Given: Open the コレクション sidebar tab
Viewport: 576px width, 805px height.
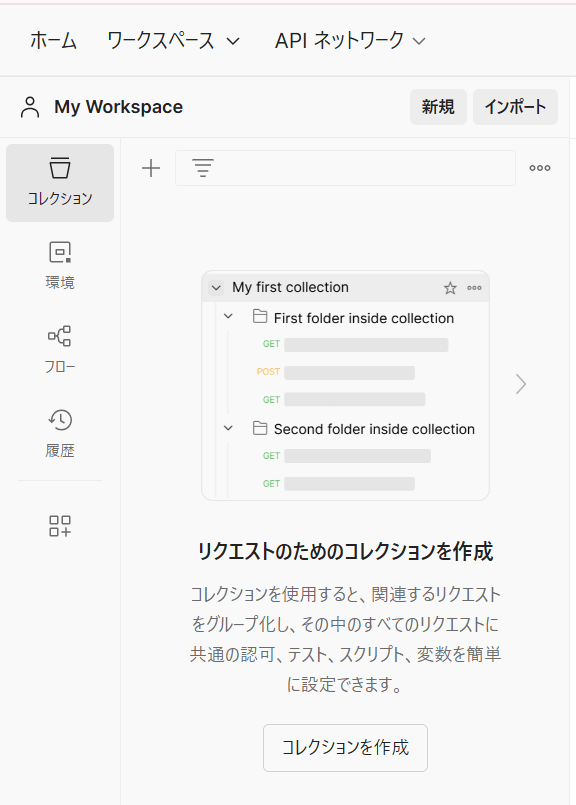Looking at the screenshot, I should (60, 183).
